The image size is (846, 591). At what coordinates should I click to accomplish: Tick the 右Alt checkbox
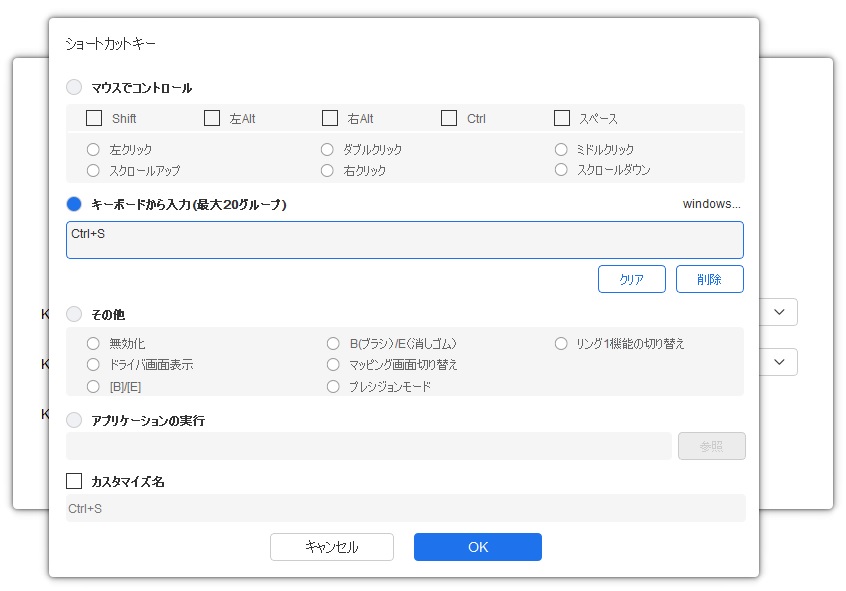tap(330, 118)
